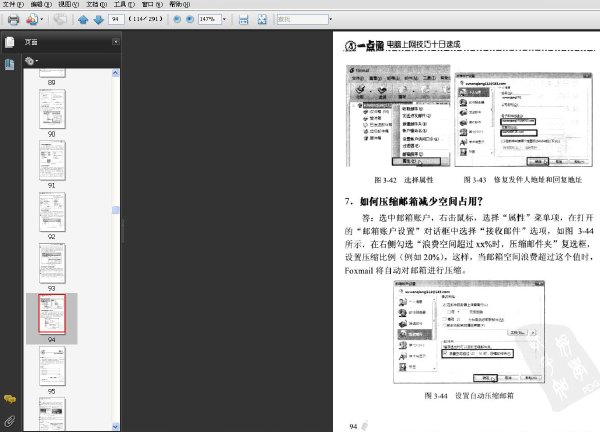Open the search field dropdown arrow
The height and width of the screenshot is (432, 600).
(331, 19)
